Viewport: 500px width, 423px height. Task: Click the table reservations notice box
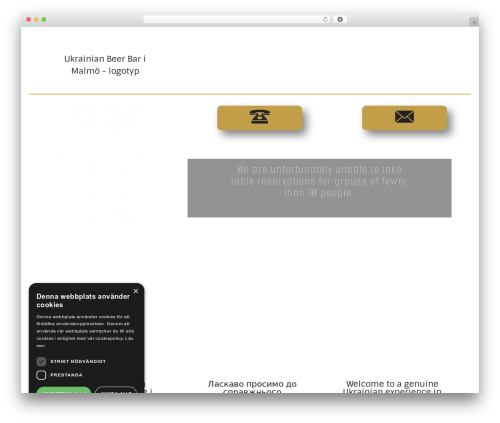(319, 188)
